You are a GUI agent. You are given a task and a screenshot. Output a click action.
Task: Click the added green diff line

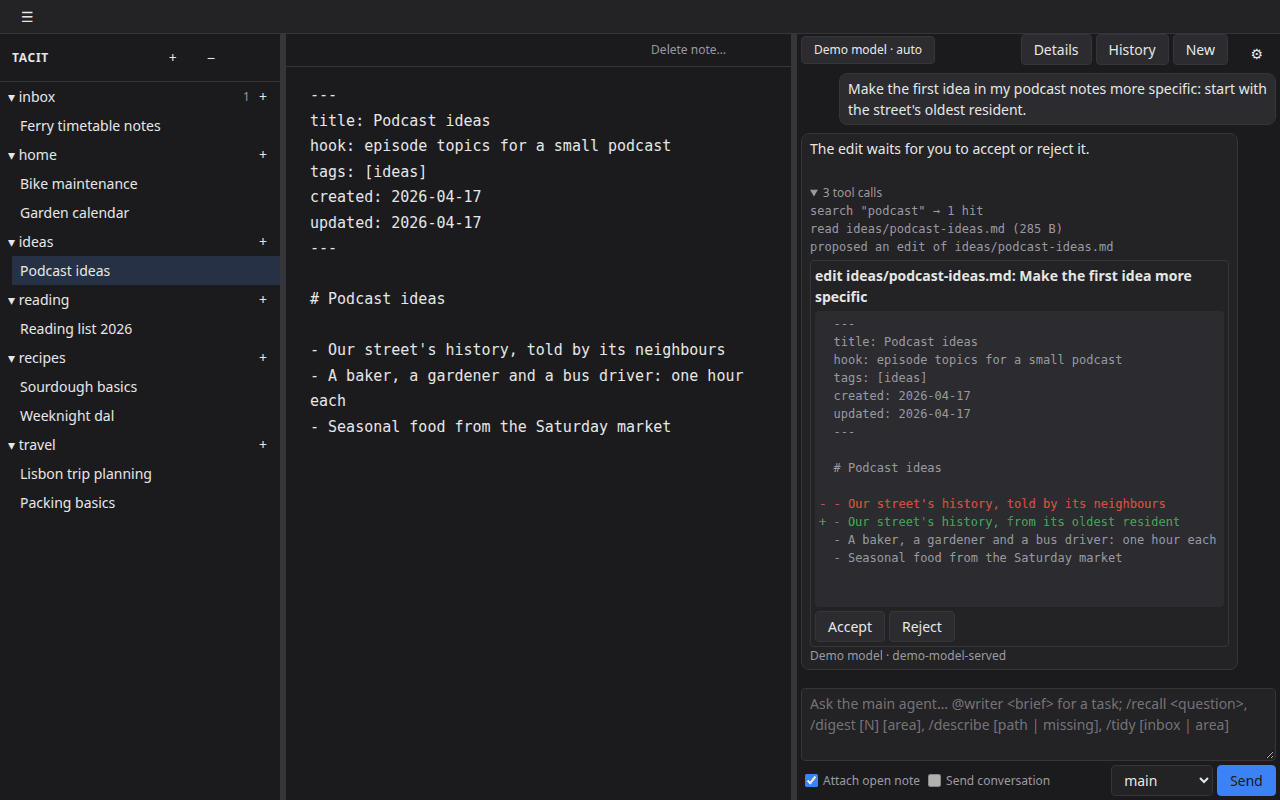click(999, 522)
